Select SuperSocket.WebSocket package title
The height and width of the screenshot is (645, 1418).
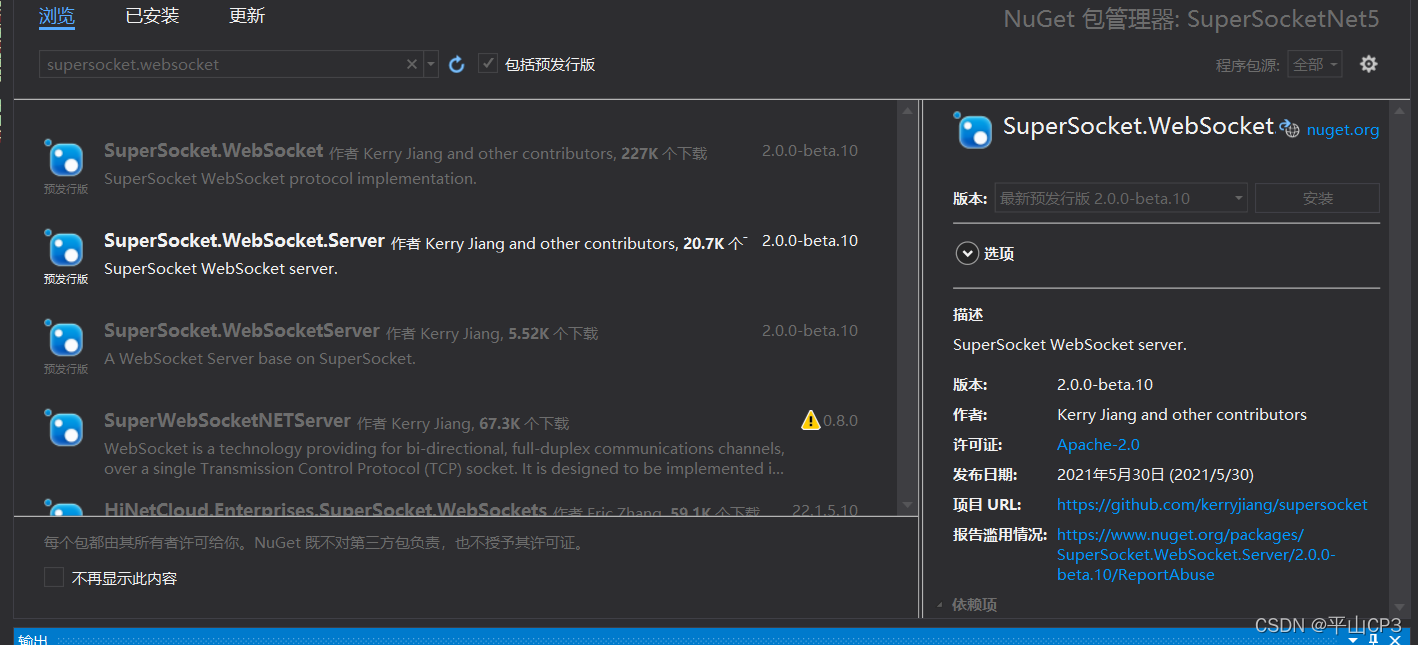click(x=214, y=151)
